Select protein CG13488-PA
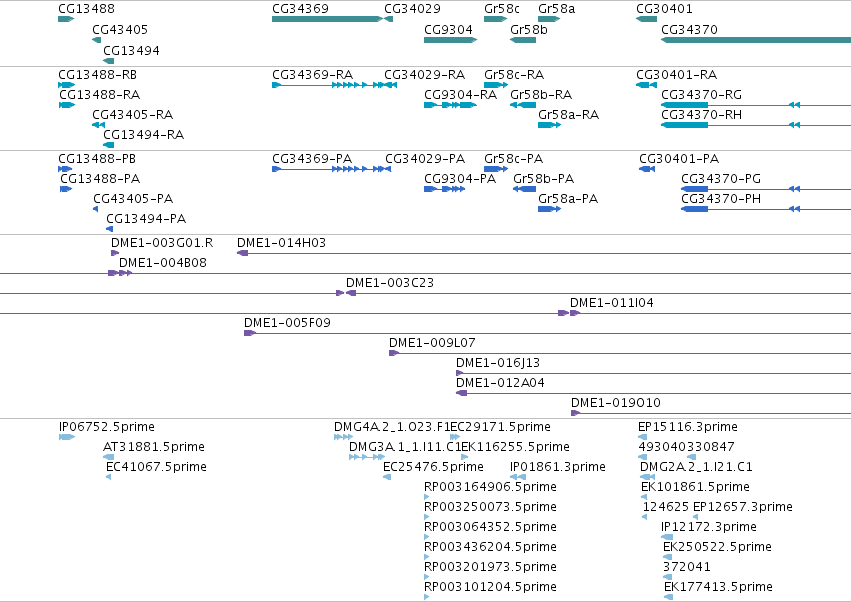The image size is (851, 602). pos(100,179)
